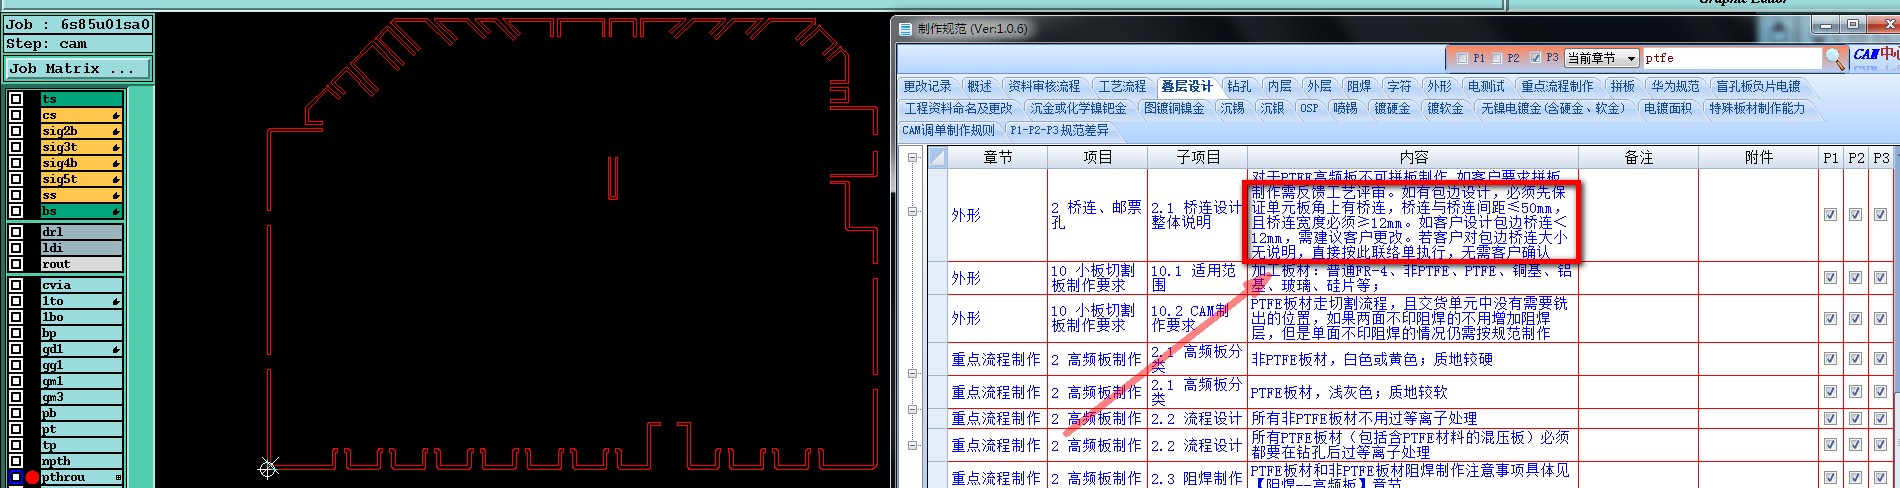This screenshot has width=1900, height=488.
Task: Switch to the 外形 tab
Action: tap(1439, 87)
